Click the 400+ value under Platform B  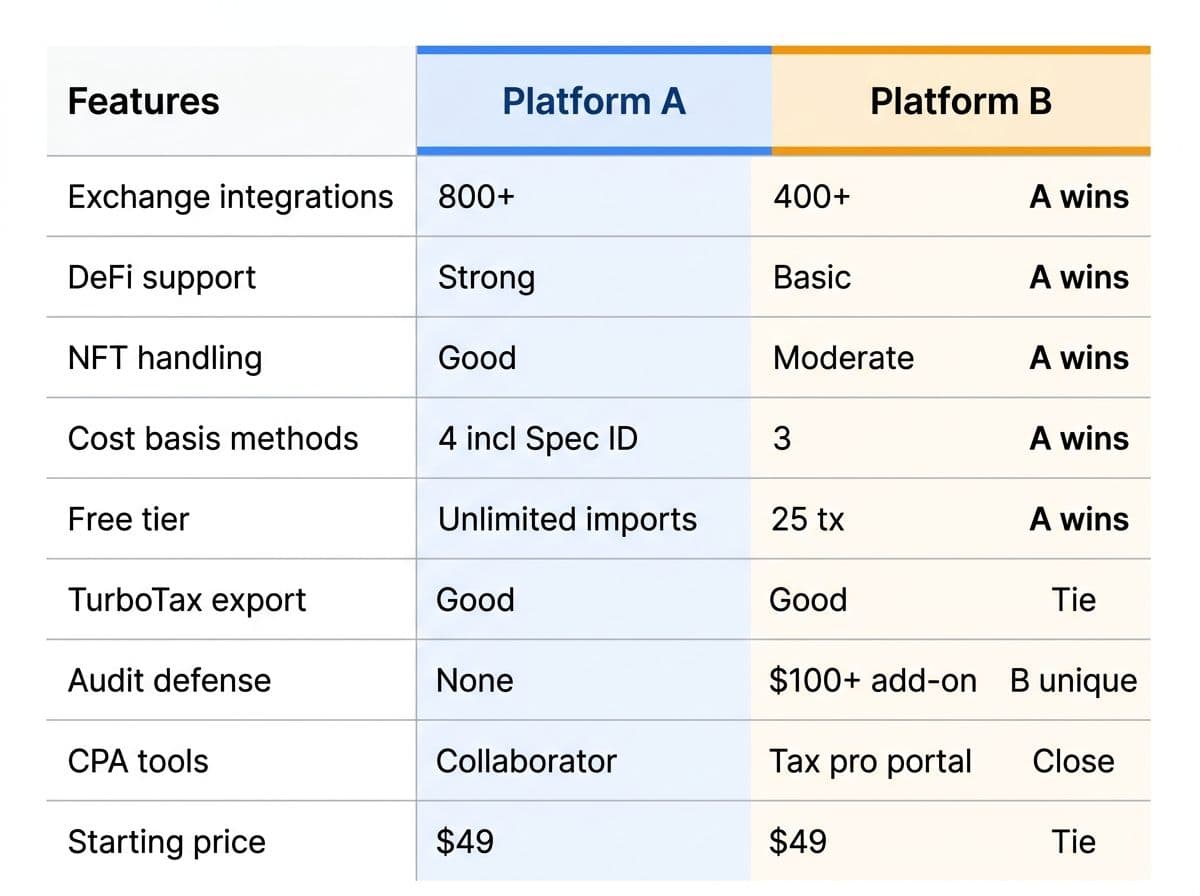pos(812,197)
